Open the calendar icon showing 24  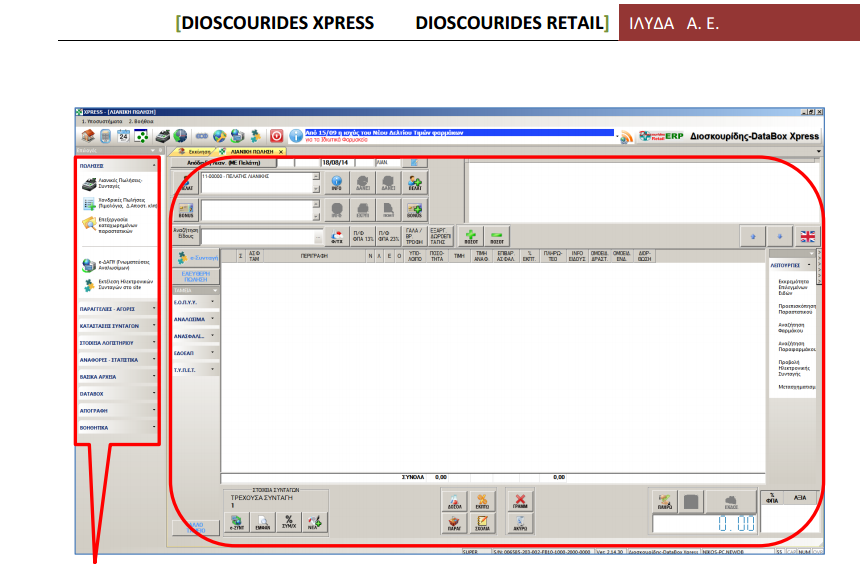(123, 135)
